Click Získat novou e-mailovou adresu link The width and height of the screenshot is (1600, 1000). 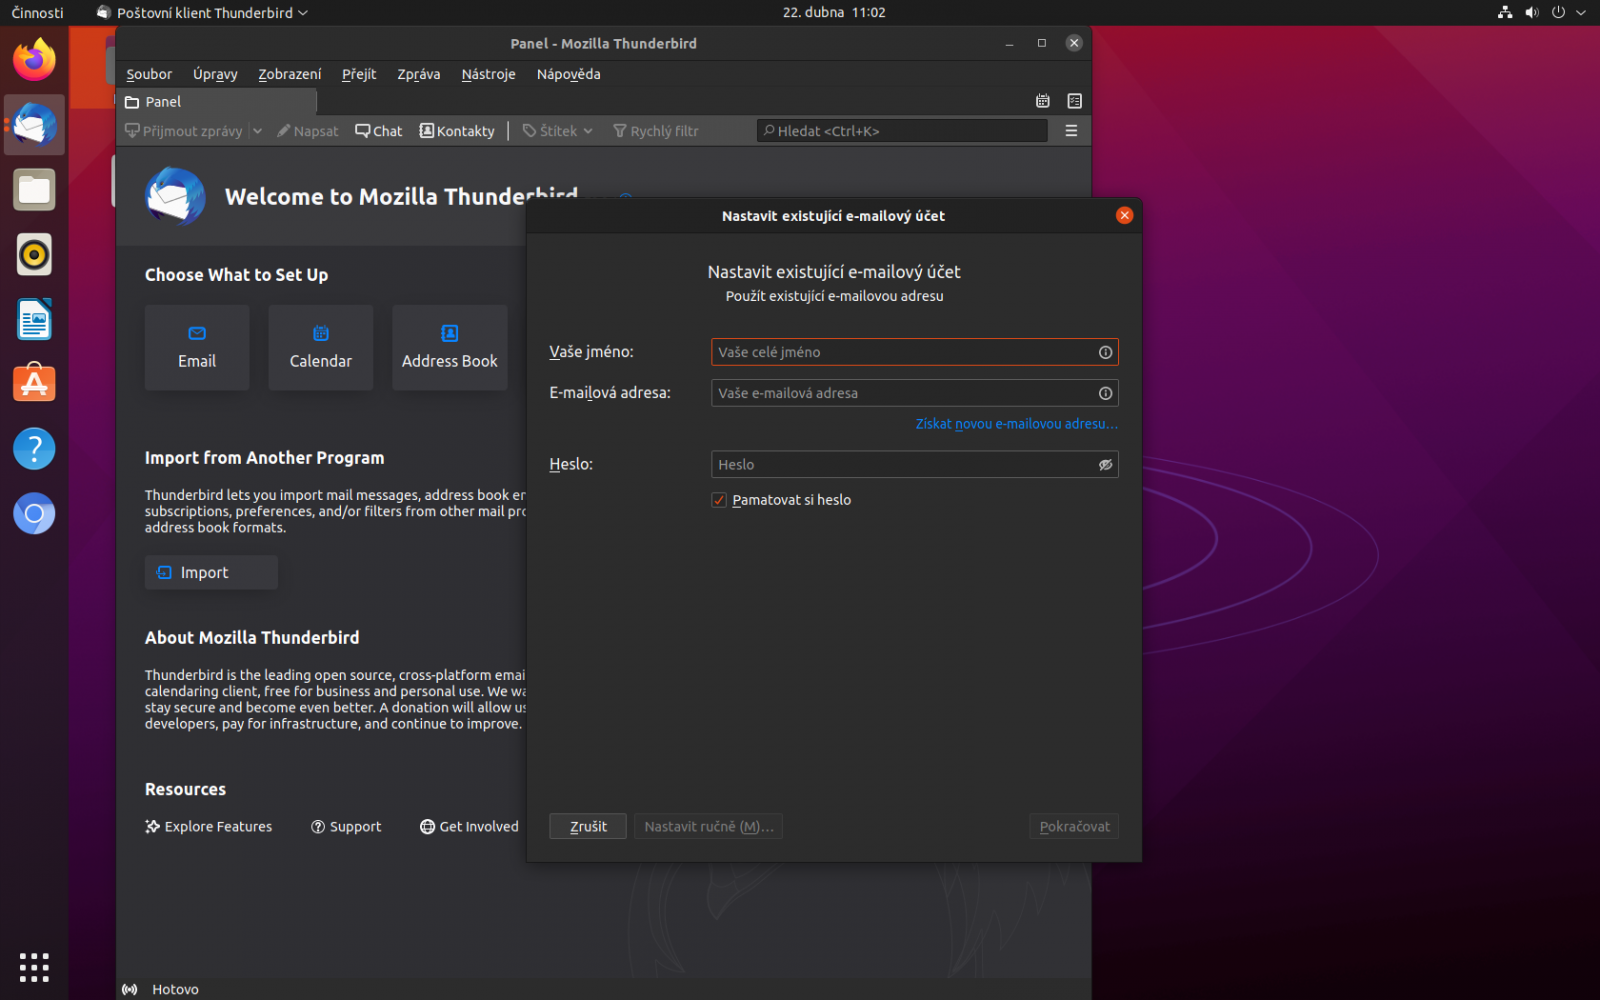(1016, 424)
